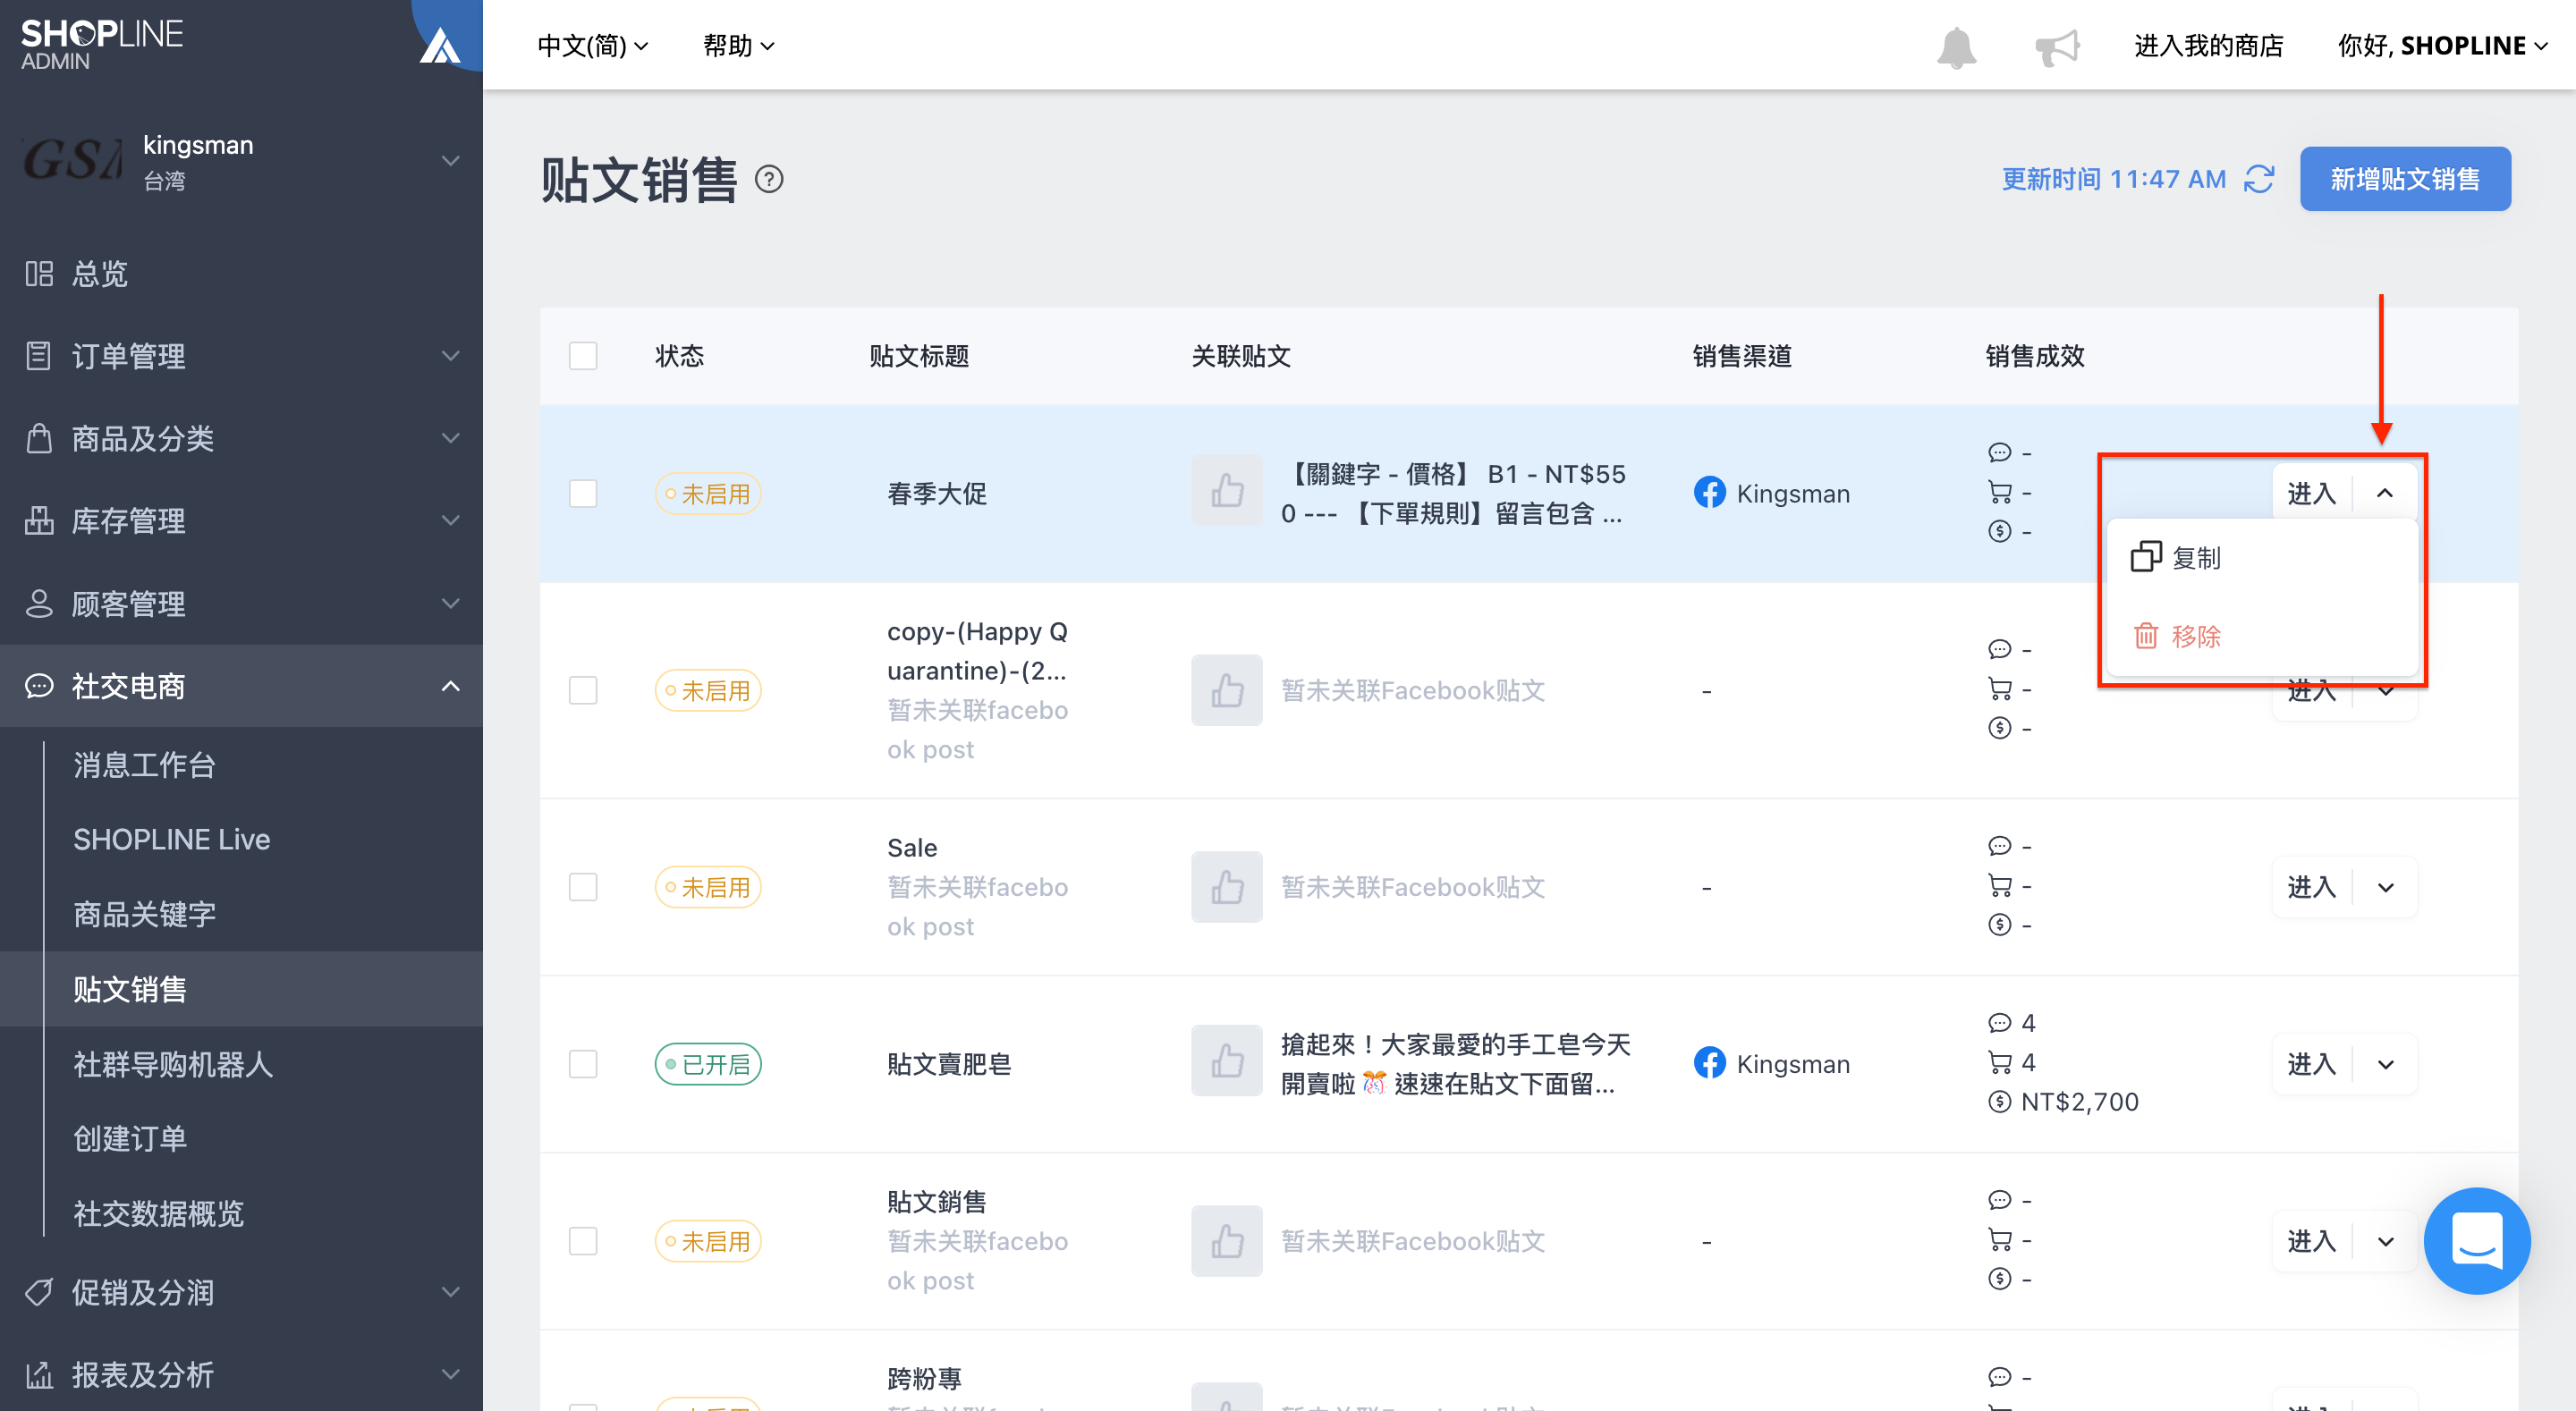This screenshot has height=1411, width=2576.
Task: Click the 总览 dashboard icon
Action: click(x=39, y=273)
